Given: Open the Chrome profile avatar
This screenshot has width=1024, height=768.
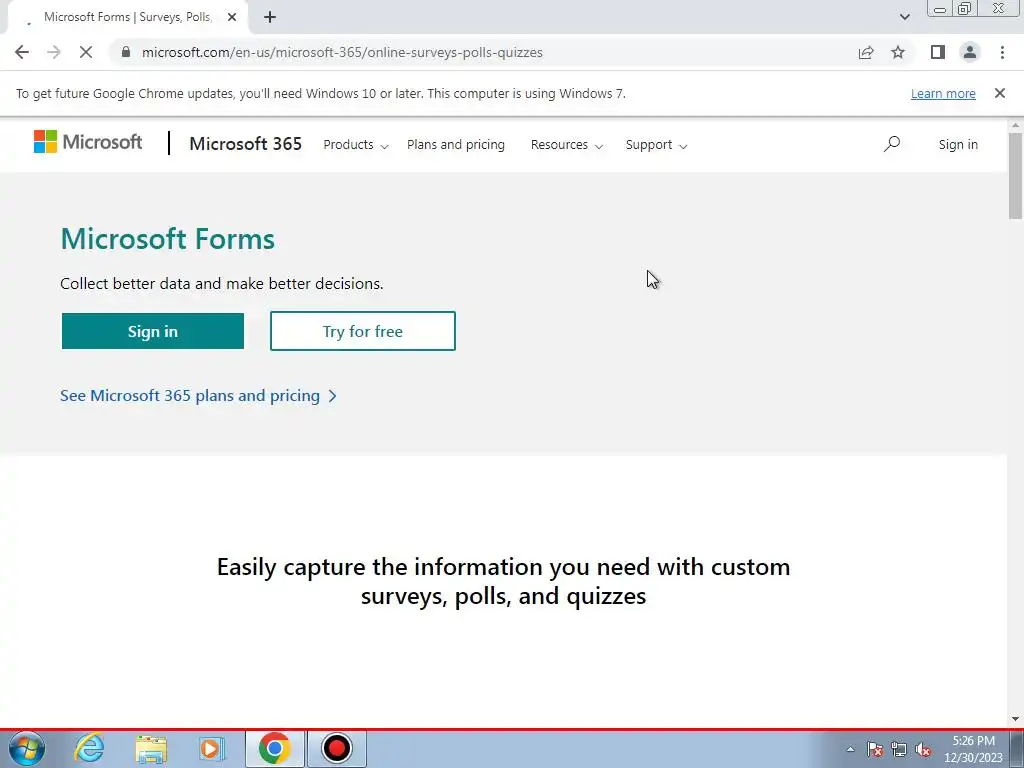Looking at the screenshot, I should click(x=970, y=52).
